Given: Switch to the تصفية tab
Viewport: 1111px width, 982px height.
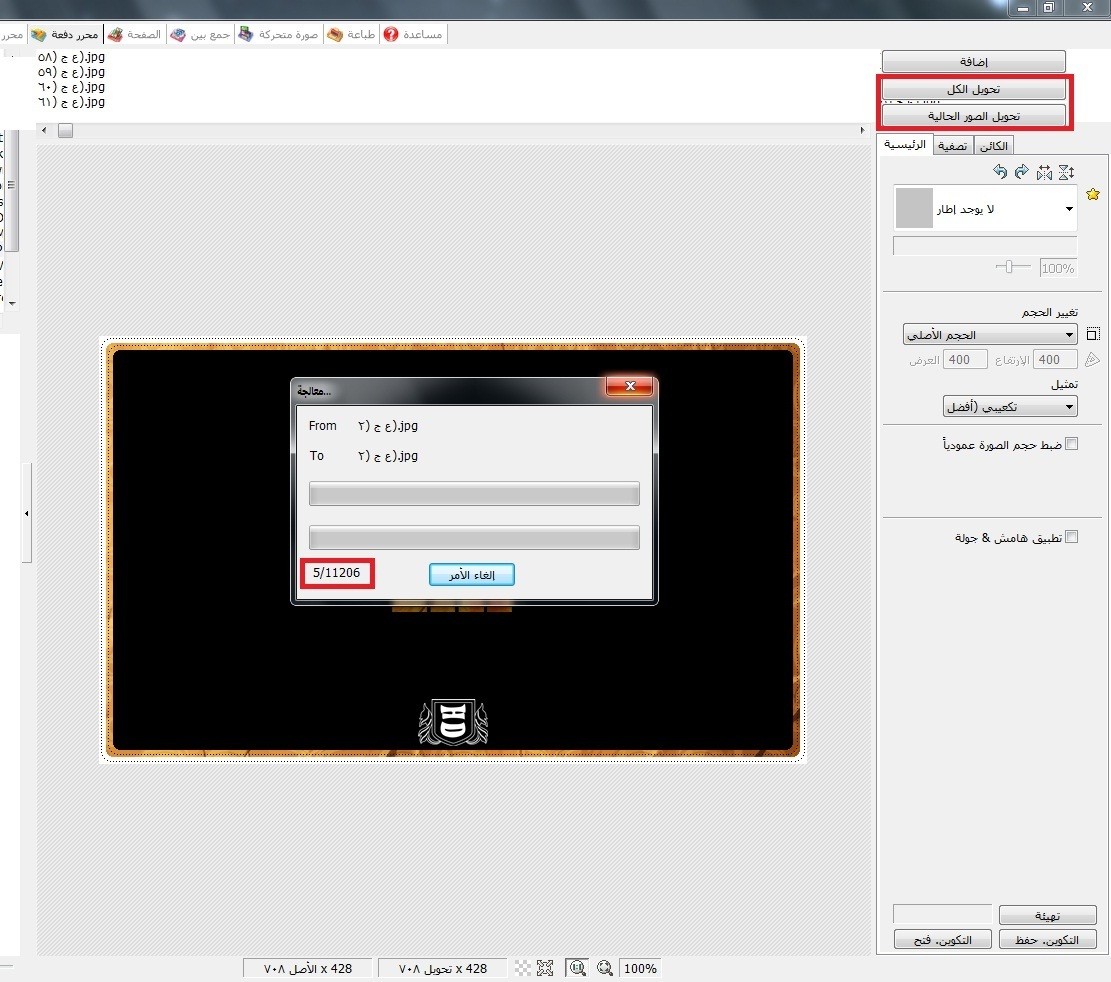Looking at the screenshot, I should pos(951,146).
